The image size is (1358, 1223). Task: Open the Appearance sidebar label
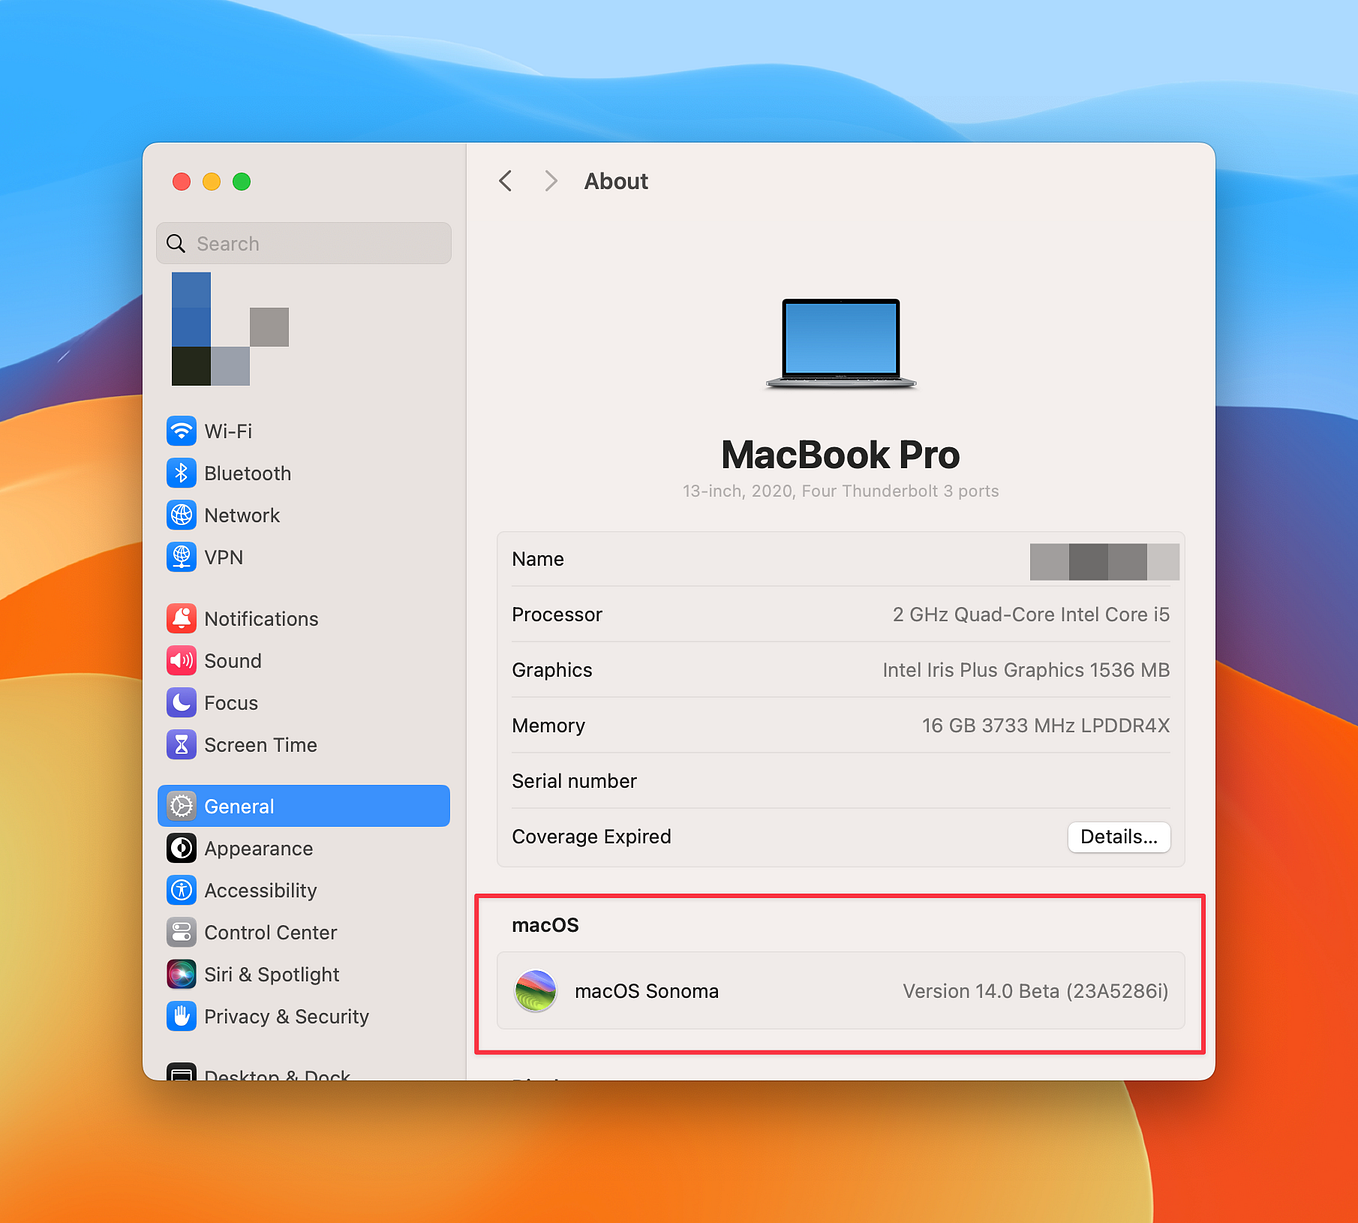(x=259, y=848)
